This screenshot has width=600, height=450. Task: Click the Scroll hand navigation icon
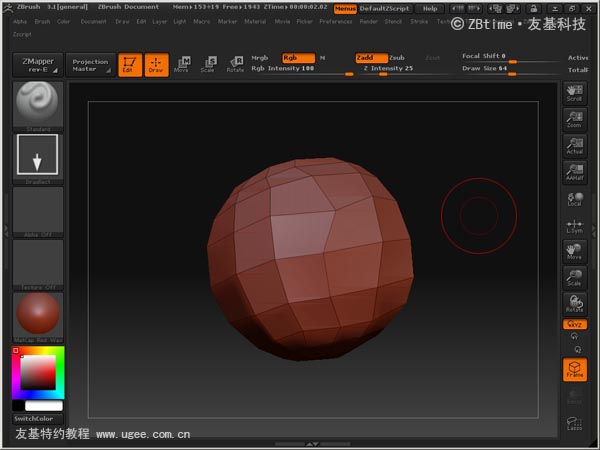coord(574,93)
